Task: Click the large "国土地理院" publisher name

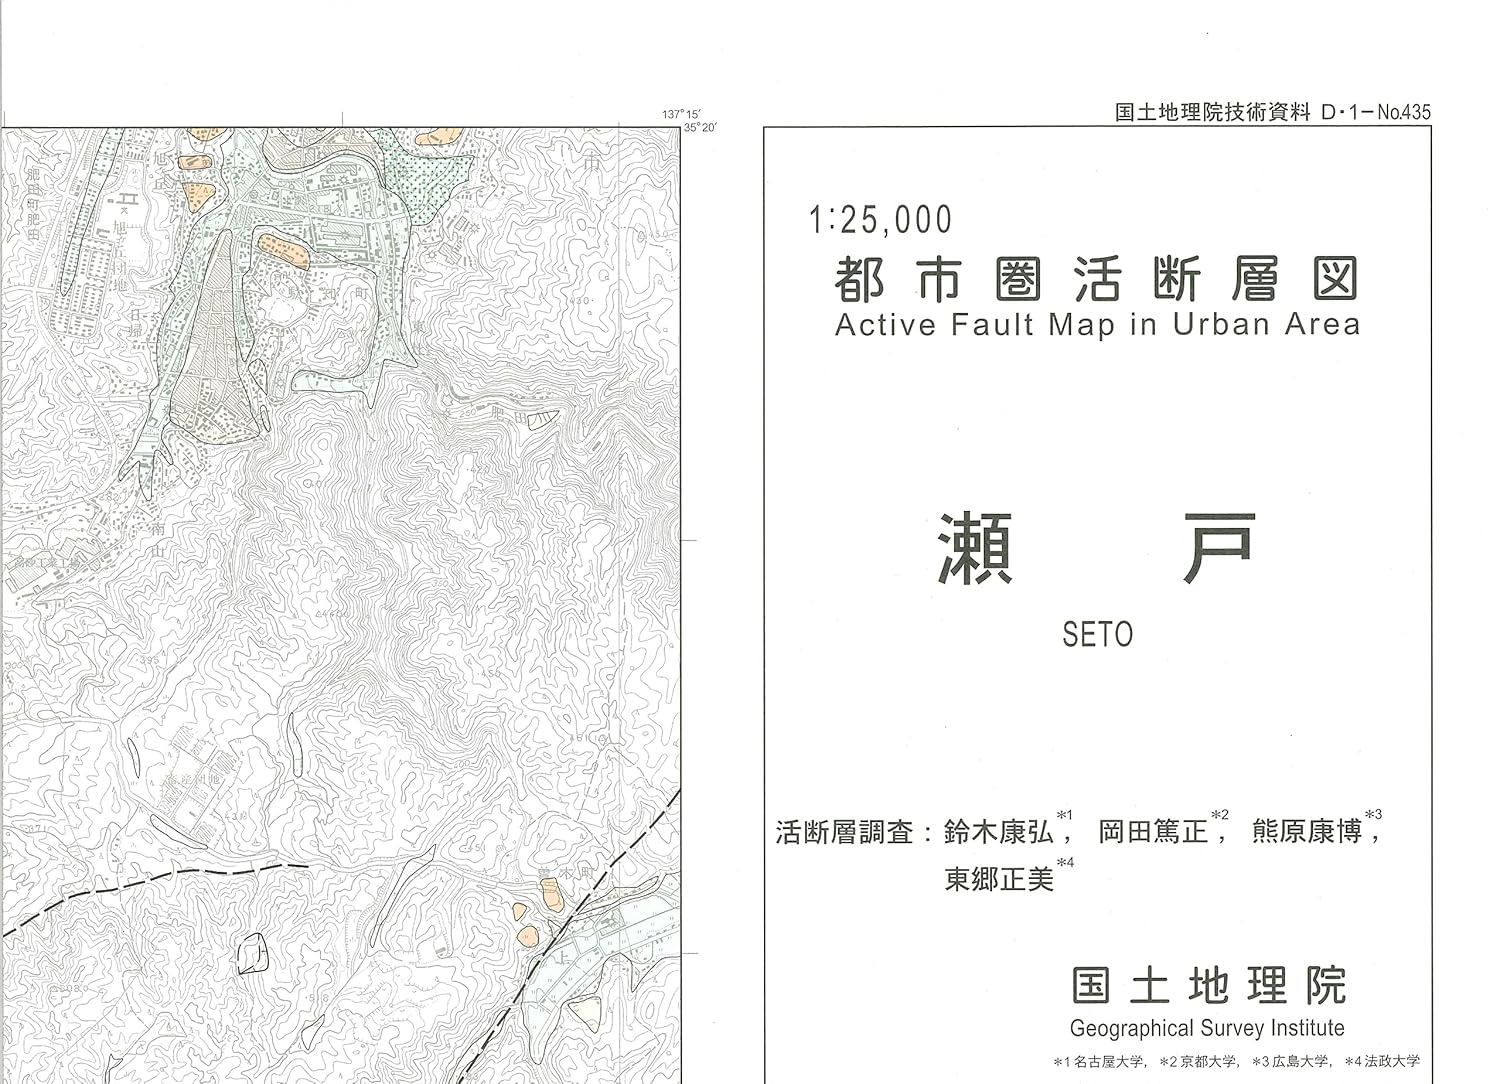Action: coord(1208,986)
